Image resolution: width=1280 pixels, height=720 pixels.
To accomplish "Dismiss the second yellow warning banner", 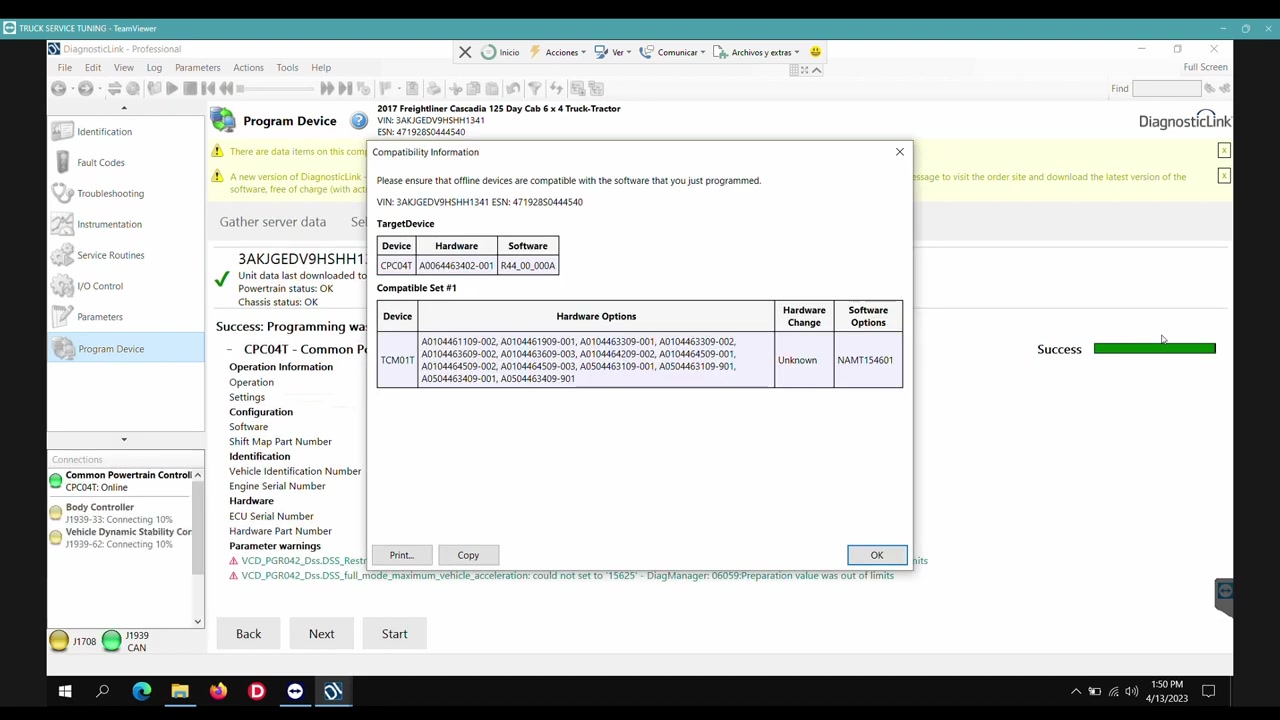I will 1224,176.
